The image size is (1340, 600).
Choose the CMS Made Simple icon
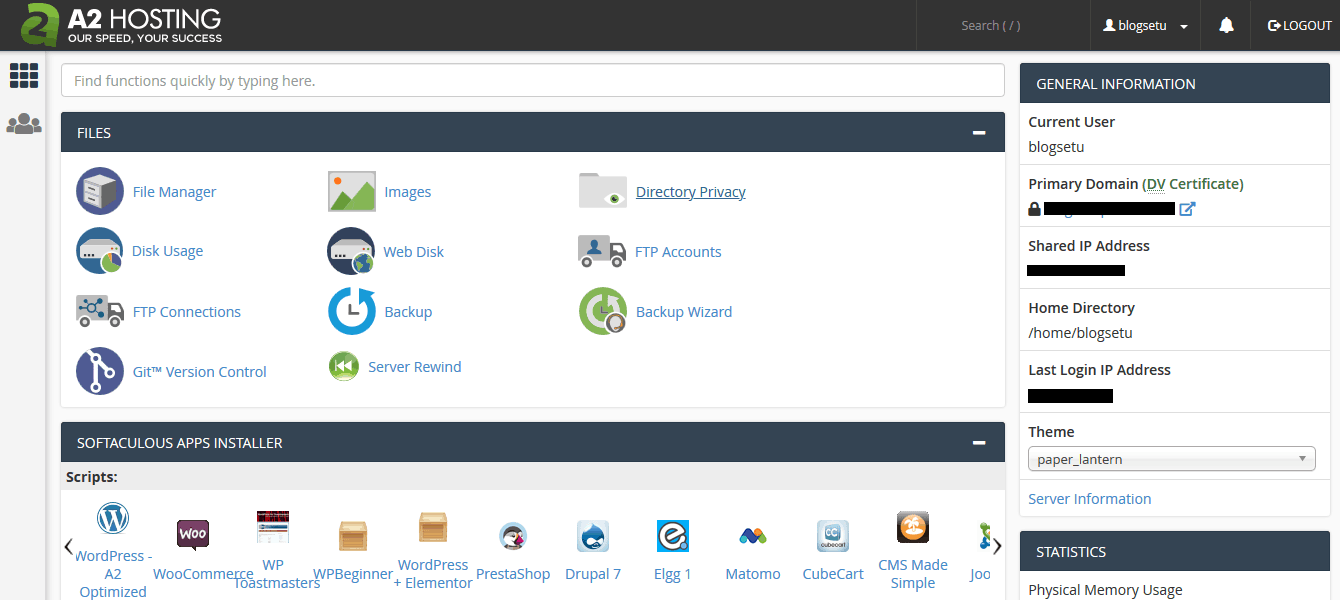(913, 527)
